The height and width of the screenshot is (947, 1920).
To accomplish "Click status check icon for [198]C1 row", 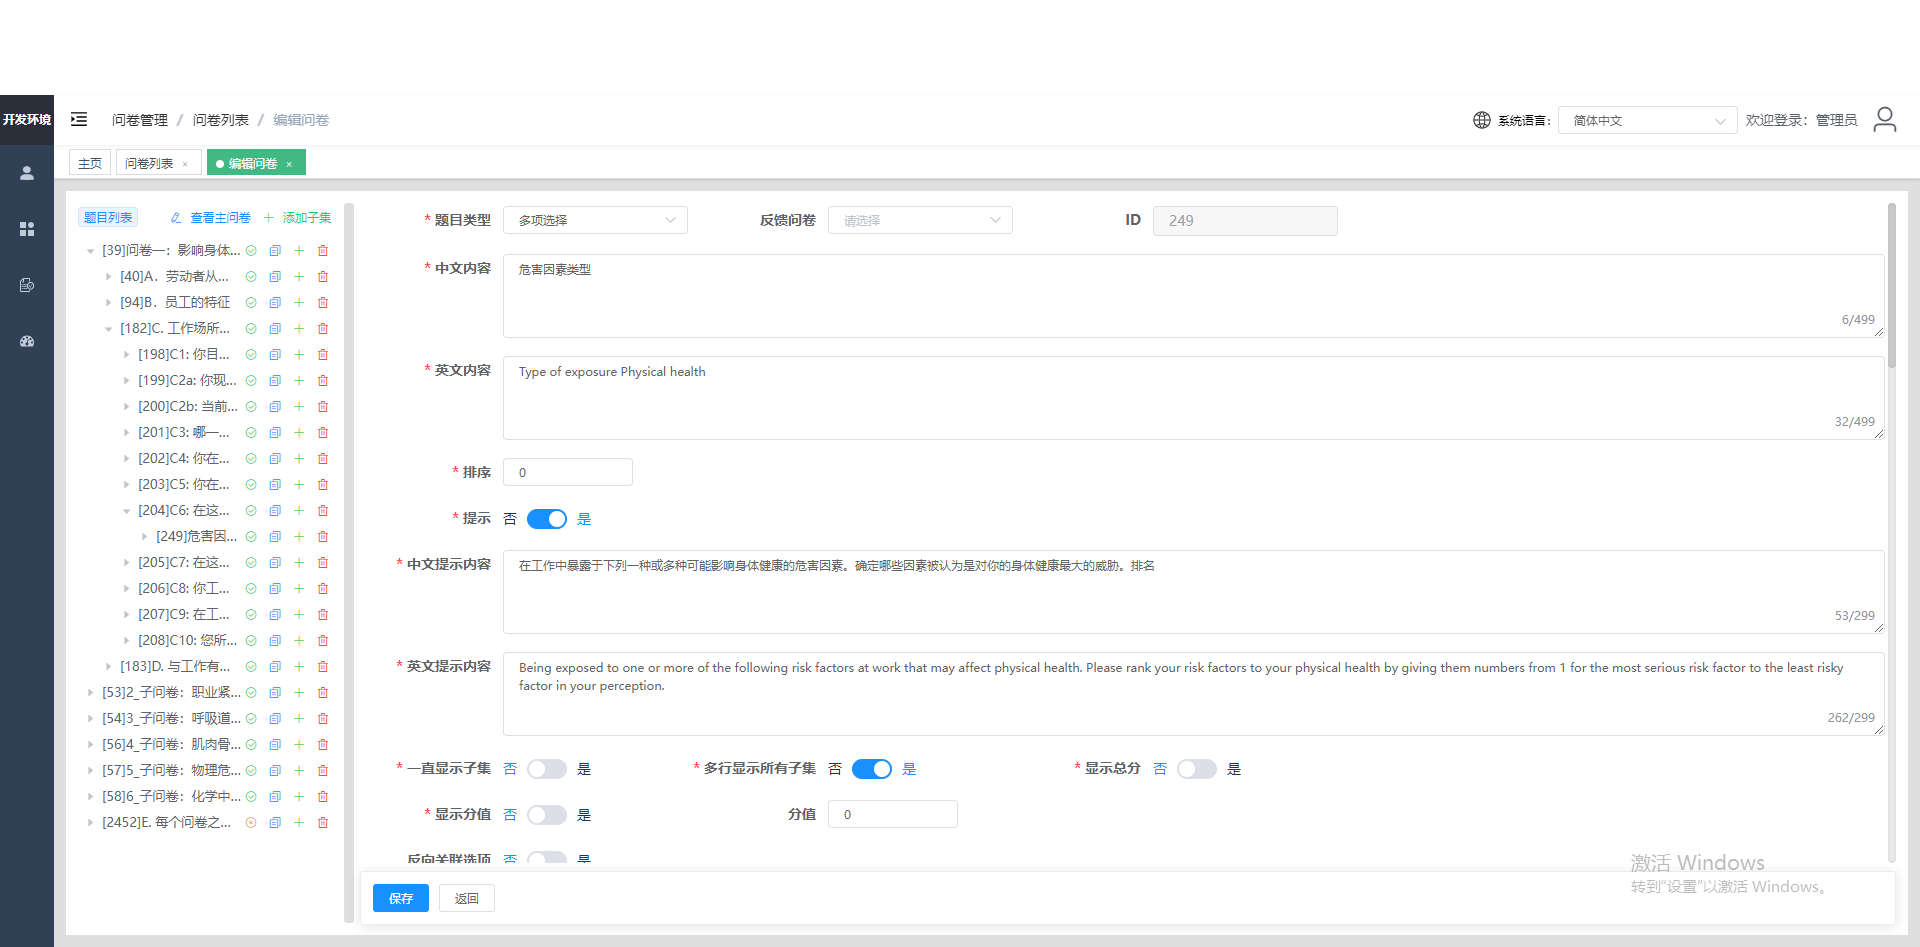I will tap(251, 354).
